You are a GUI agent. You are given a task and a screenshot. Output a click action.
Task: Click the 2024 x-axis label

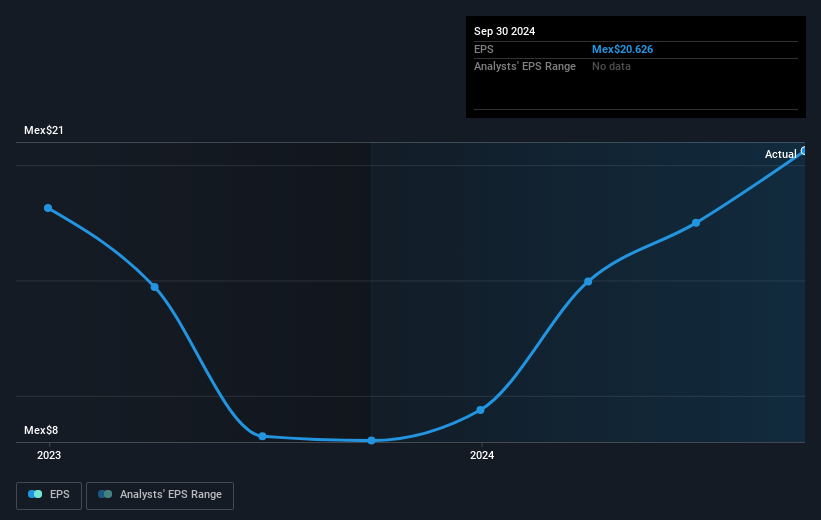482,456
